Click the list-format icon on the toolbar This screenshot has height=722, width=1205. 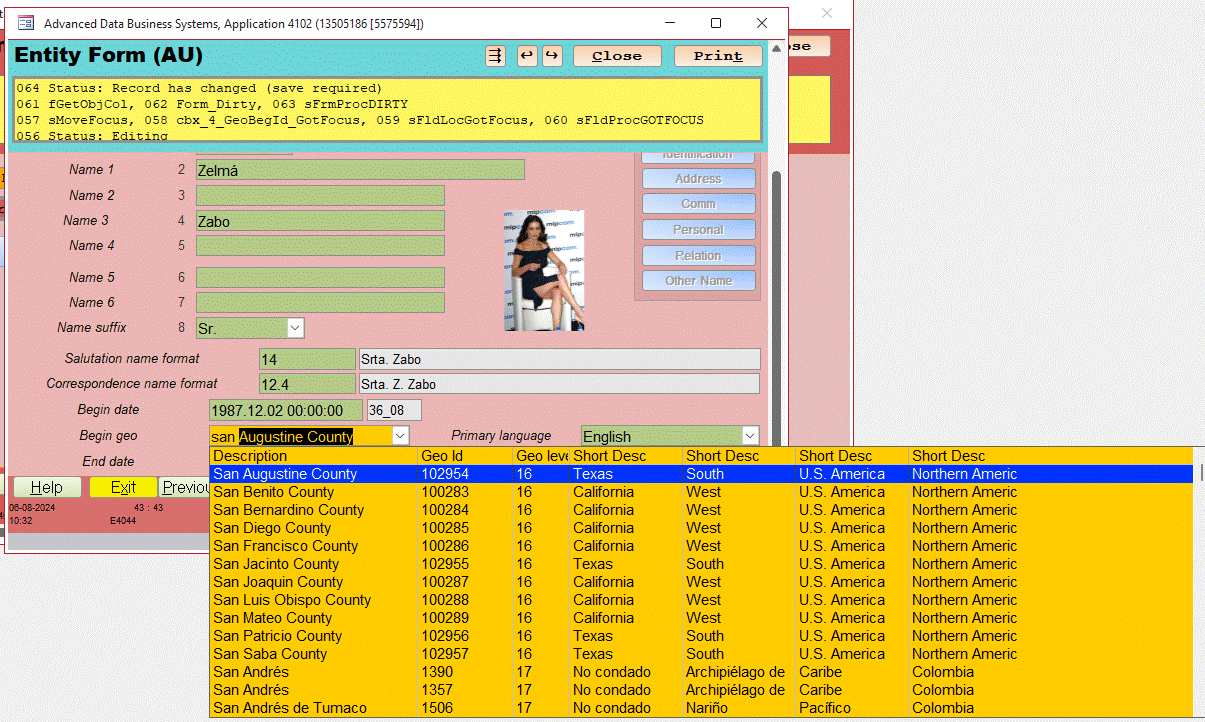(494, 56)
